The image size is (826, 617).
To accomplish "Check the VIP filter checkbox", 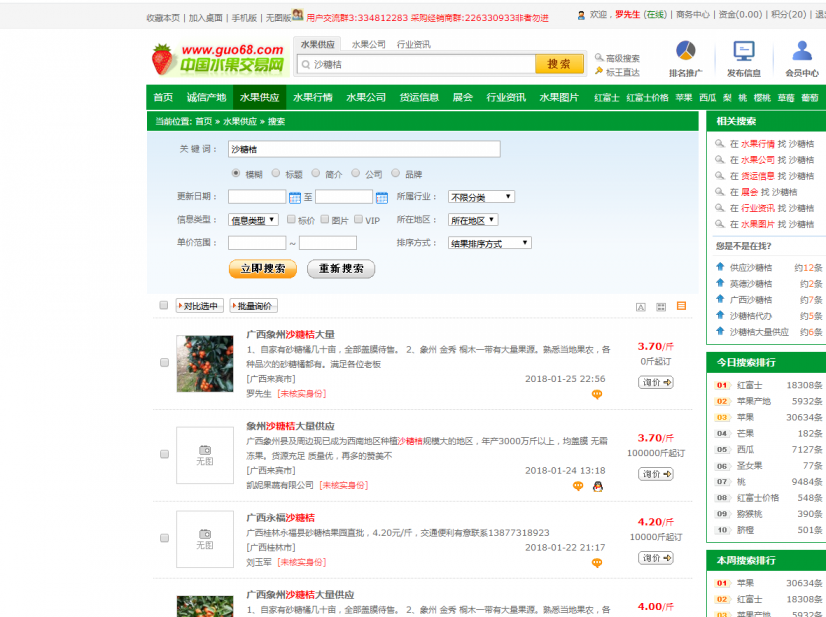I will point(358,219).
